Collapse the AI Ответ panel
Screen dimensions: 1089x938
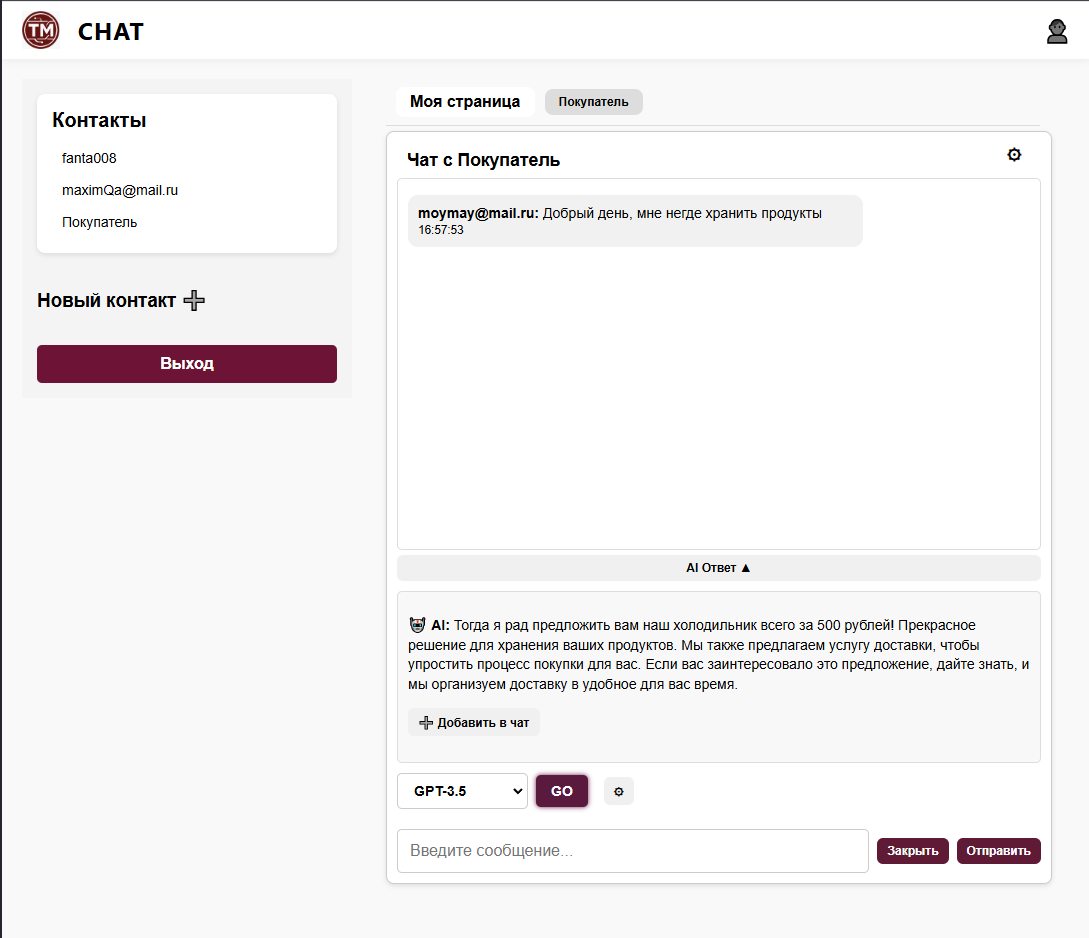pos(718,568)
